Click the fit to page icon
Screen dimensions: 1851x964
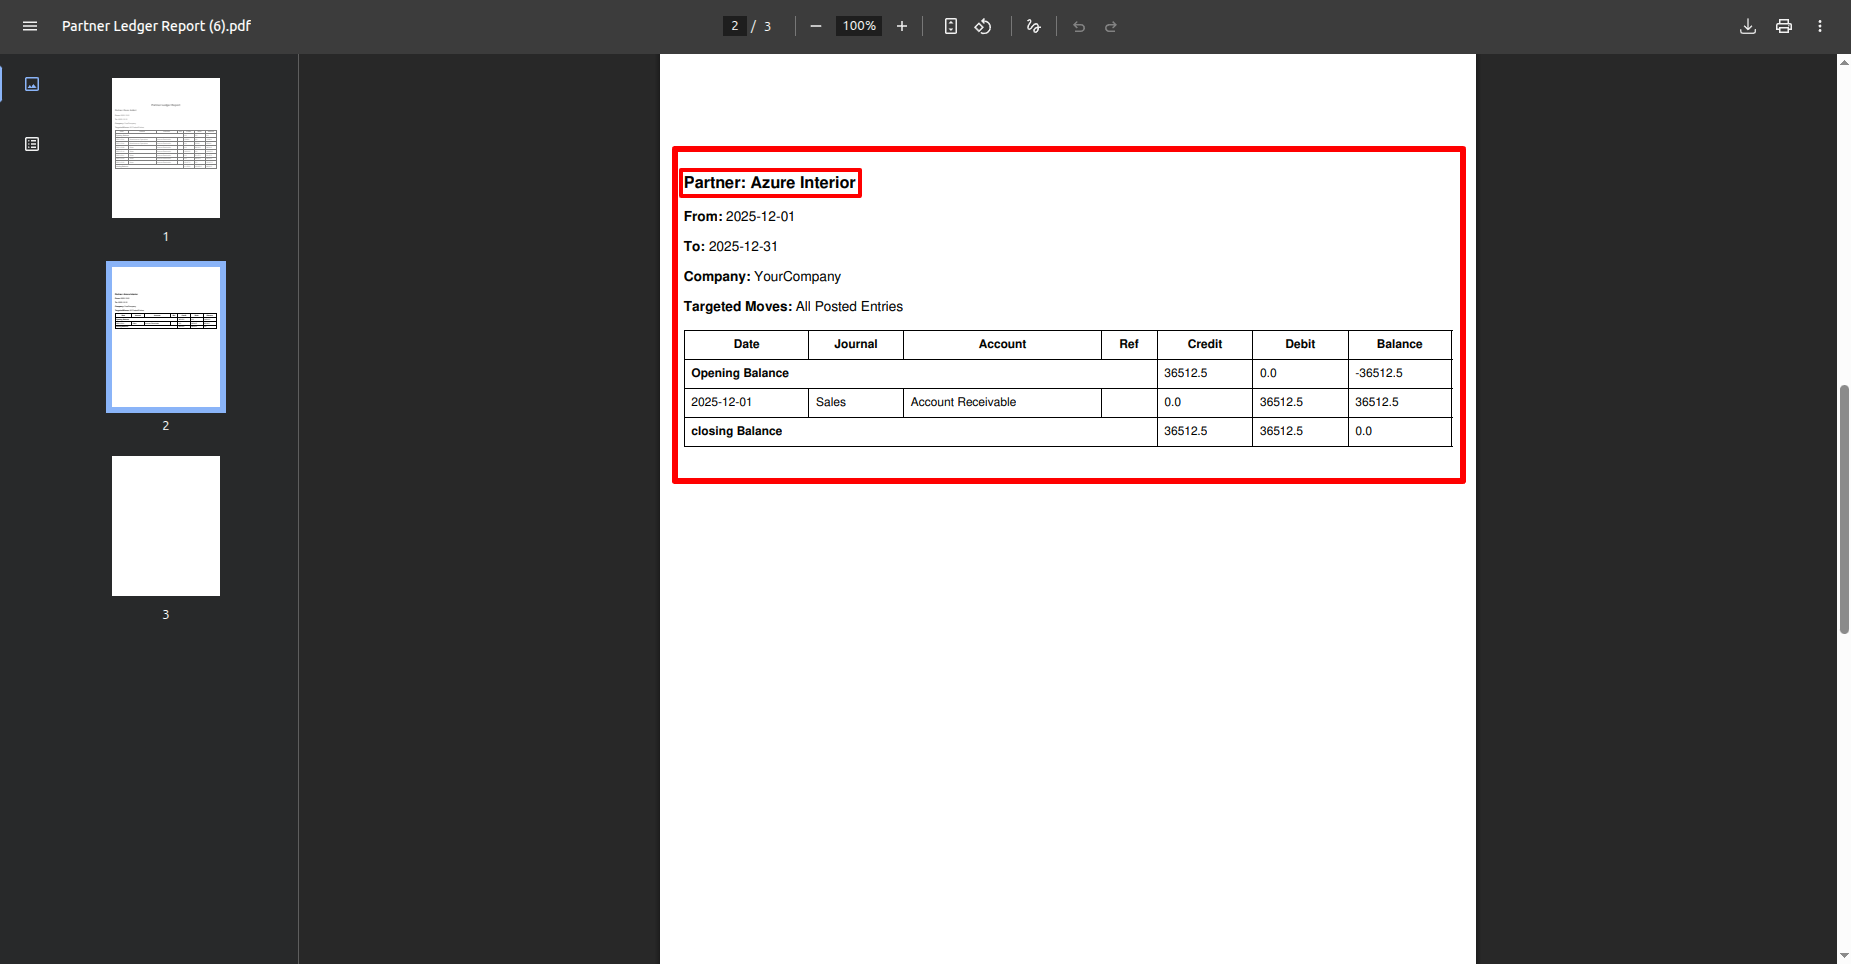pyautogui.click(x=951, y=26)
